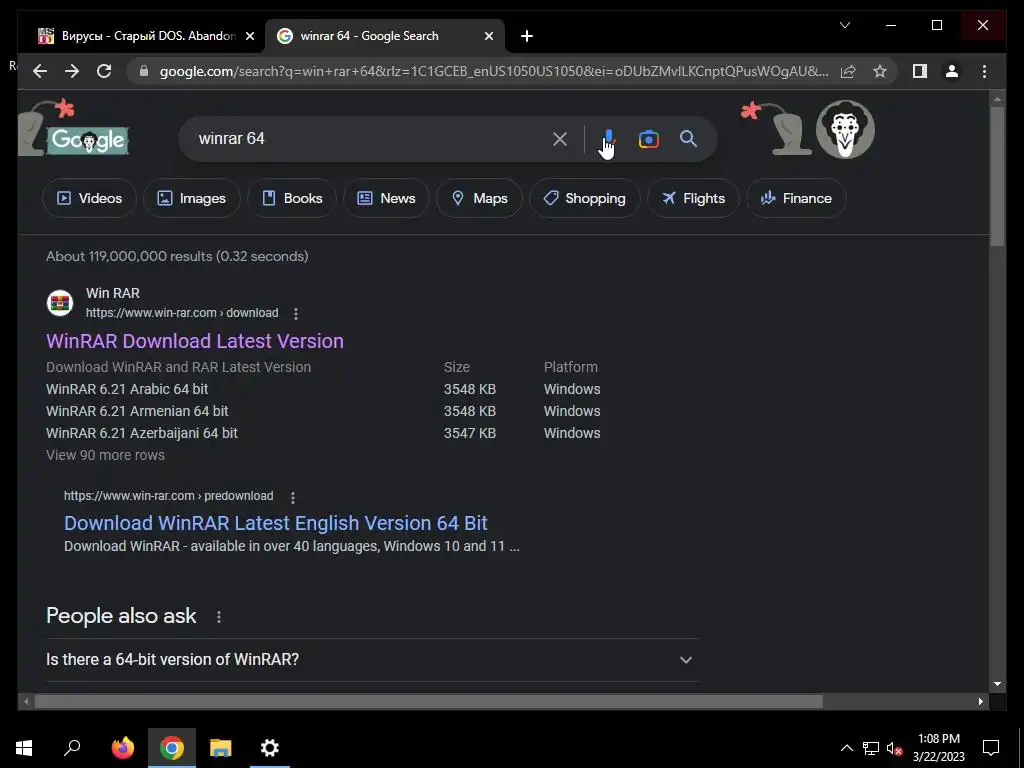
Task: Open File Explorer from the taskbar
Action: (221, 748)
